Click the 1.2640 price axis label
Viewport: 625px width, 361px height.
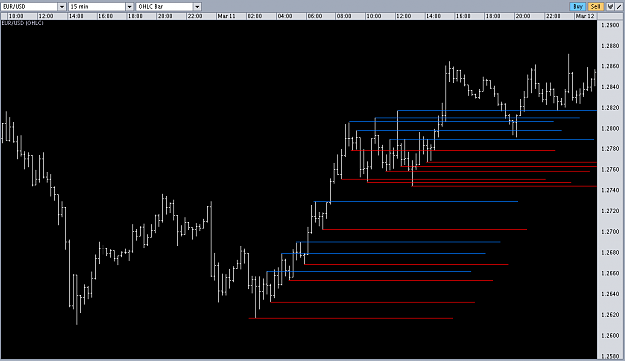click(610, 294)
